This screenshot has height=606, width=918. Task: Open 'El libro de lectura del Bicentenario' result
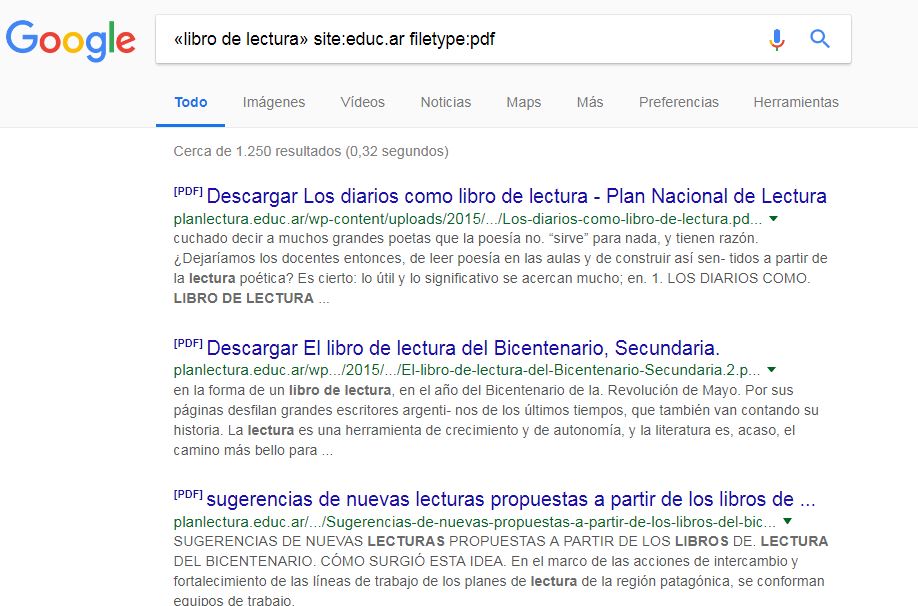coord(462,348)
